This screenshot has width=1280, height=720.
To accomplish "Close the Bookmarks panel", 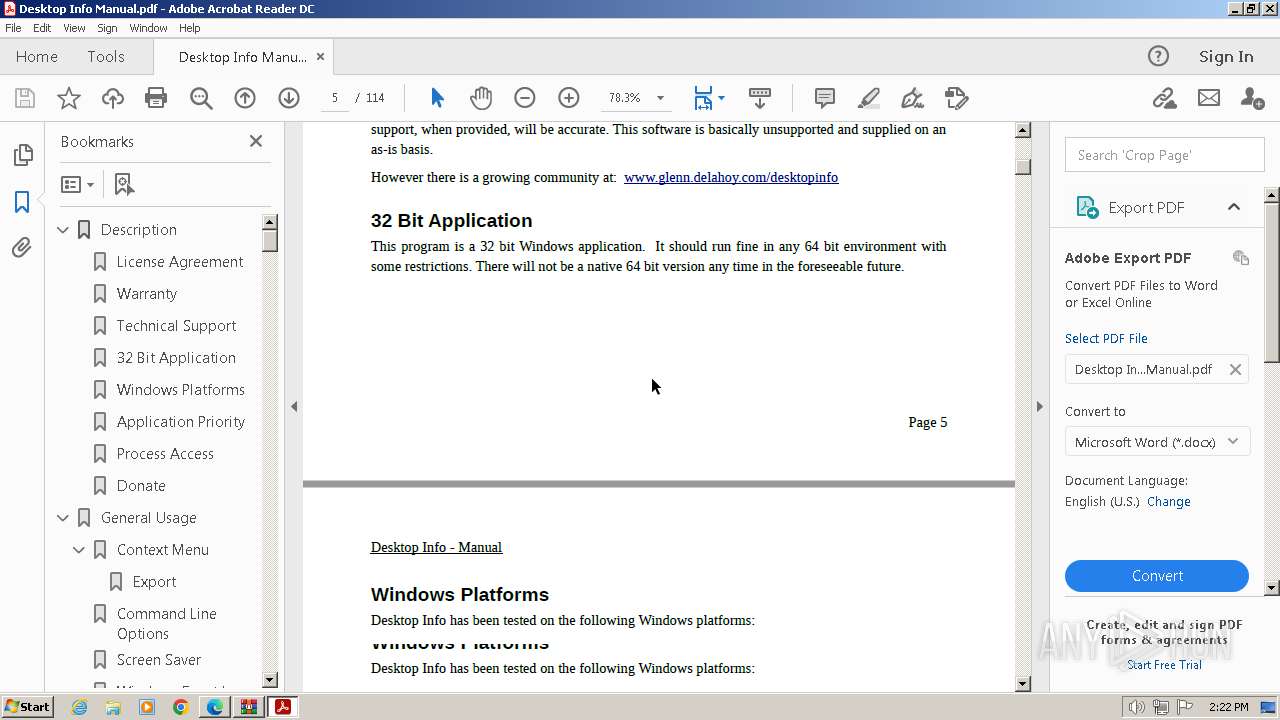I will [x=256, y=141].
